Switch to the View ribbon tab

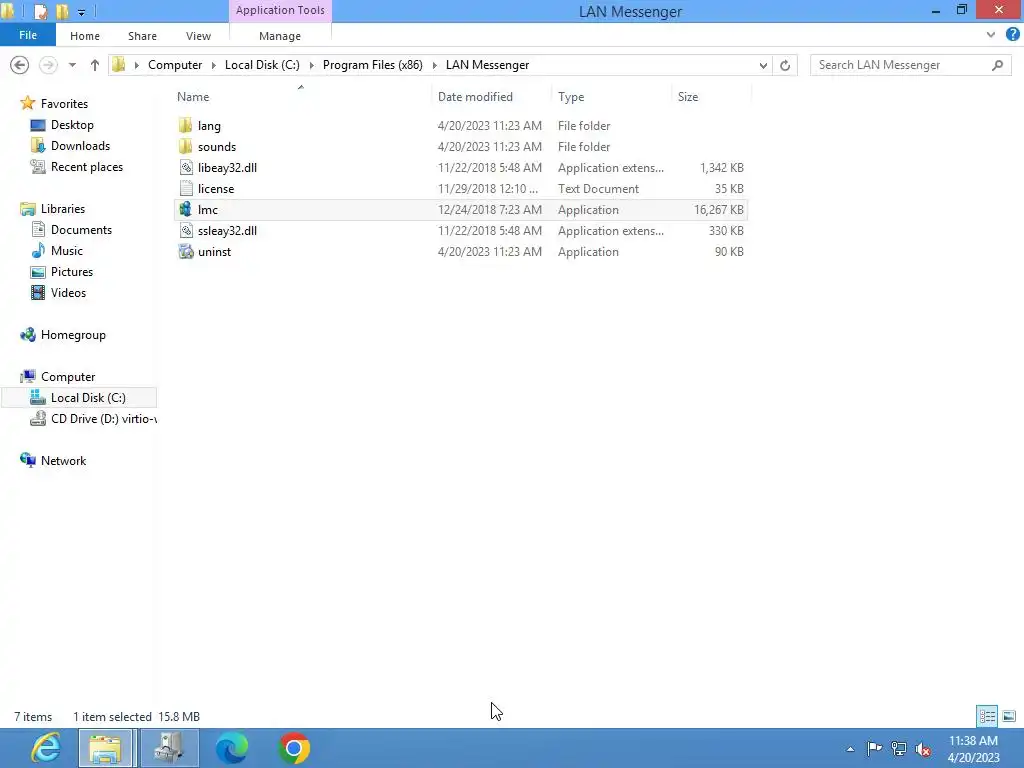click(198, 36)
